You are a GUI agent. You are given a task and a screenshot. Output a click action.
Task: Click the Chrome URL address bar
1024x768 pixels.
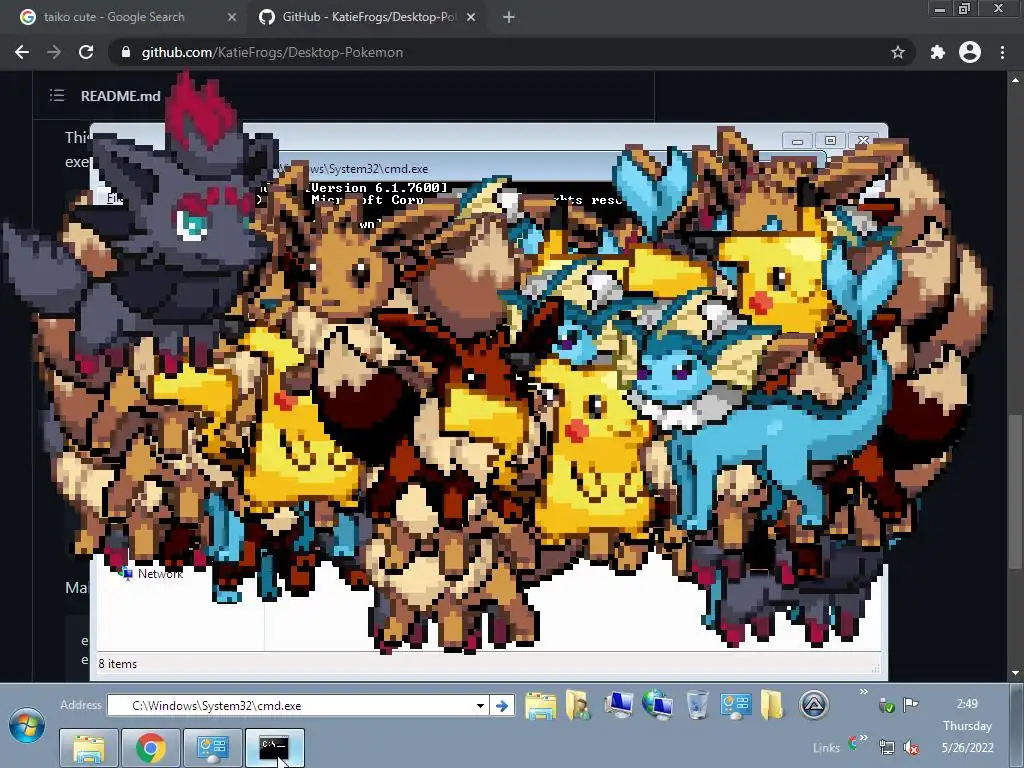(x=512, y=52)
